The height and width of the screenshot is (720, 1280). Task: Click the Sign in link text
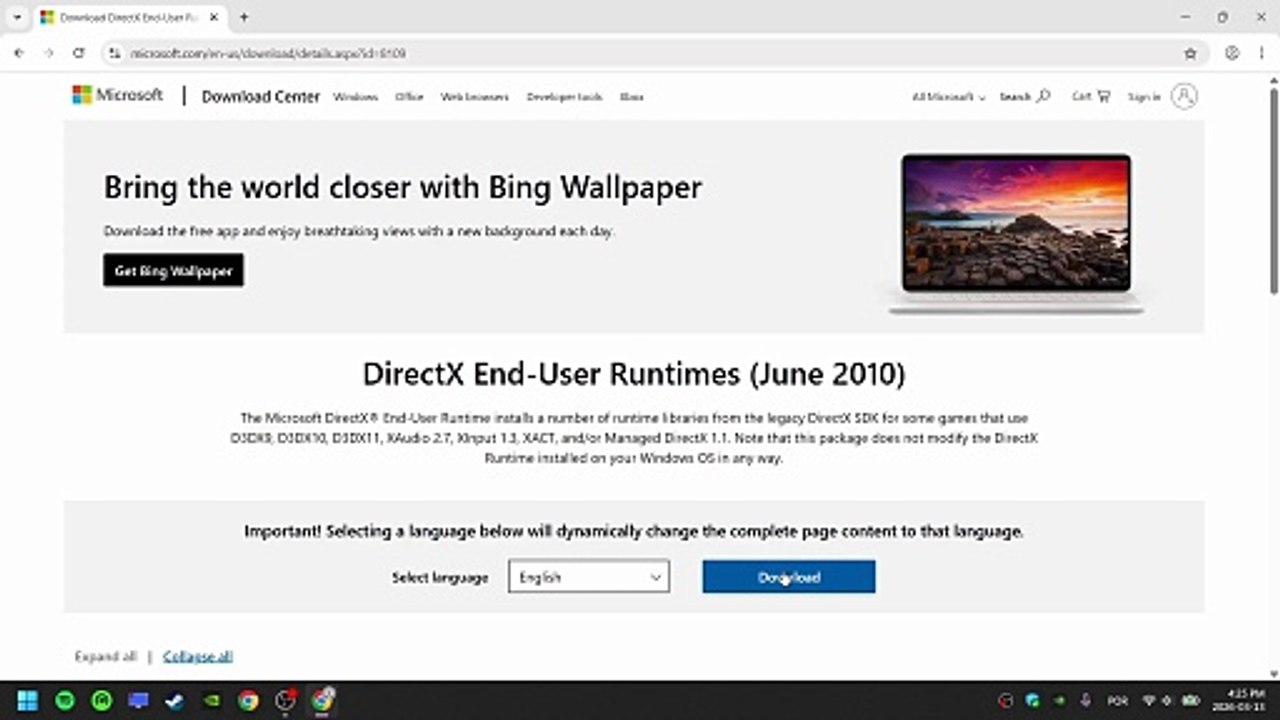1144,97
